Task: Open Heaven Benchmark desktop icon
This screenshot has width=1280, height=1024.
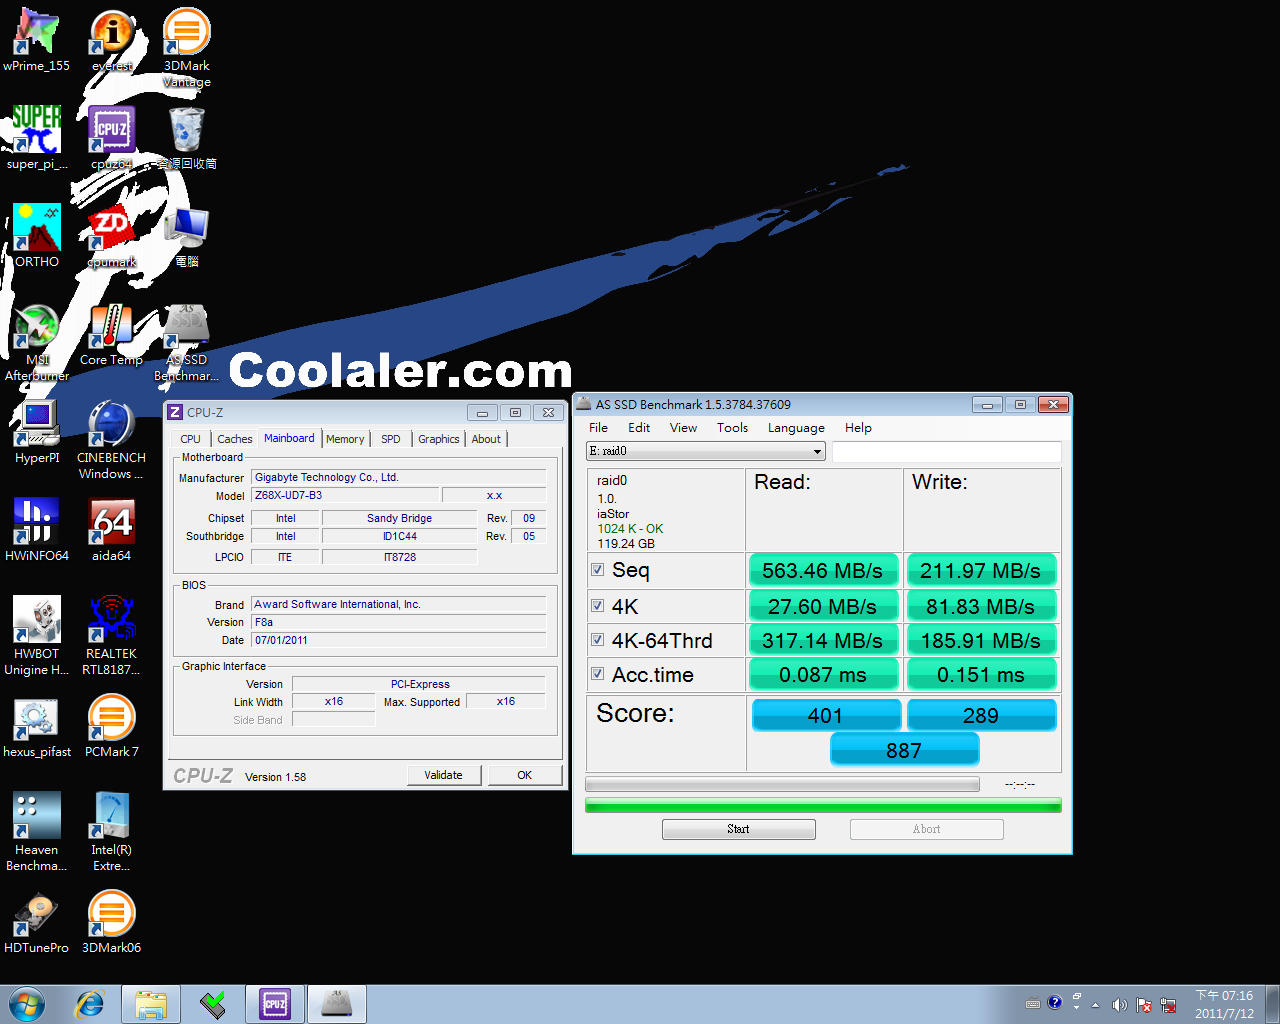Action: click(37, 832)
